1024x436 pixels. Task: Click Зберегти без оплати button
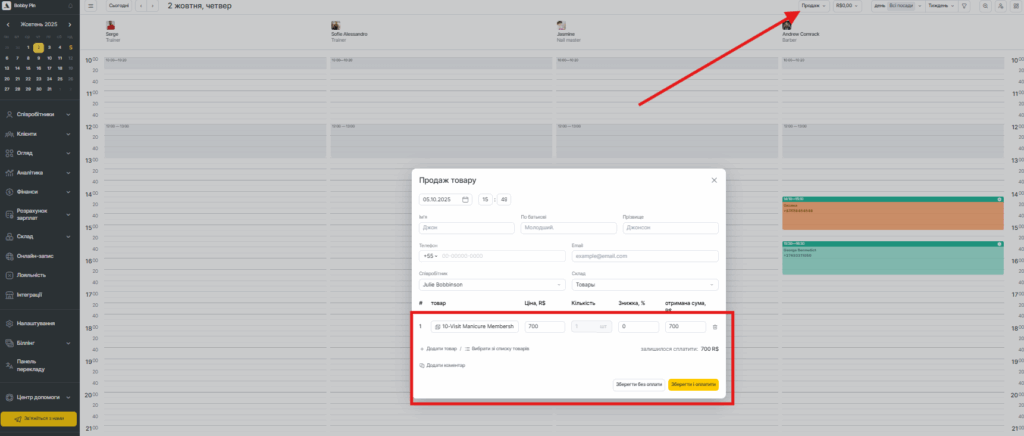point(638,383)
